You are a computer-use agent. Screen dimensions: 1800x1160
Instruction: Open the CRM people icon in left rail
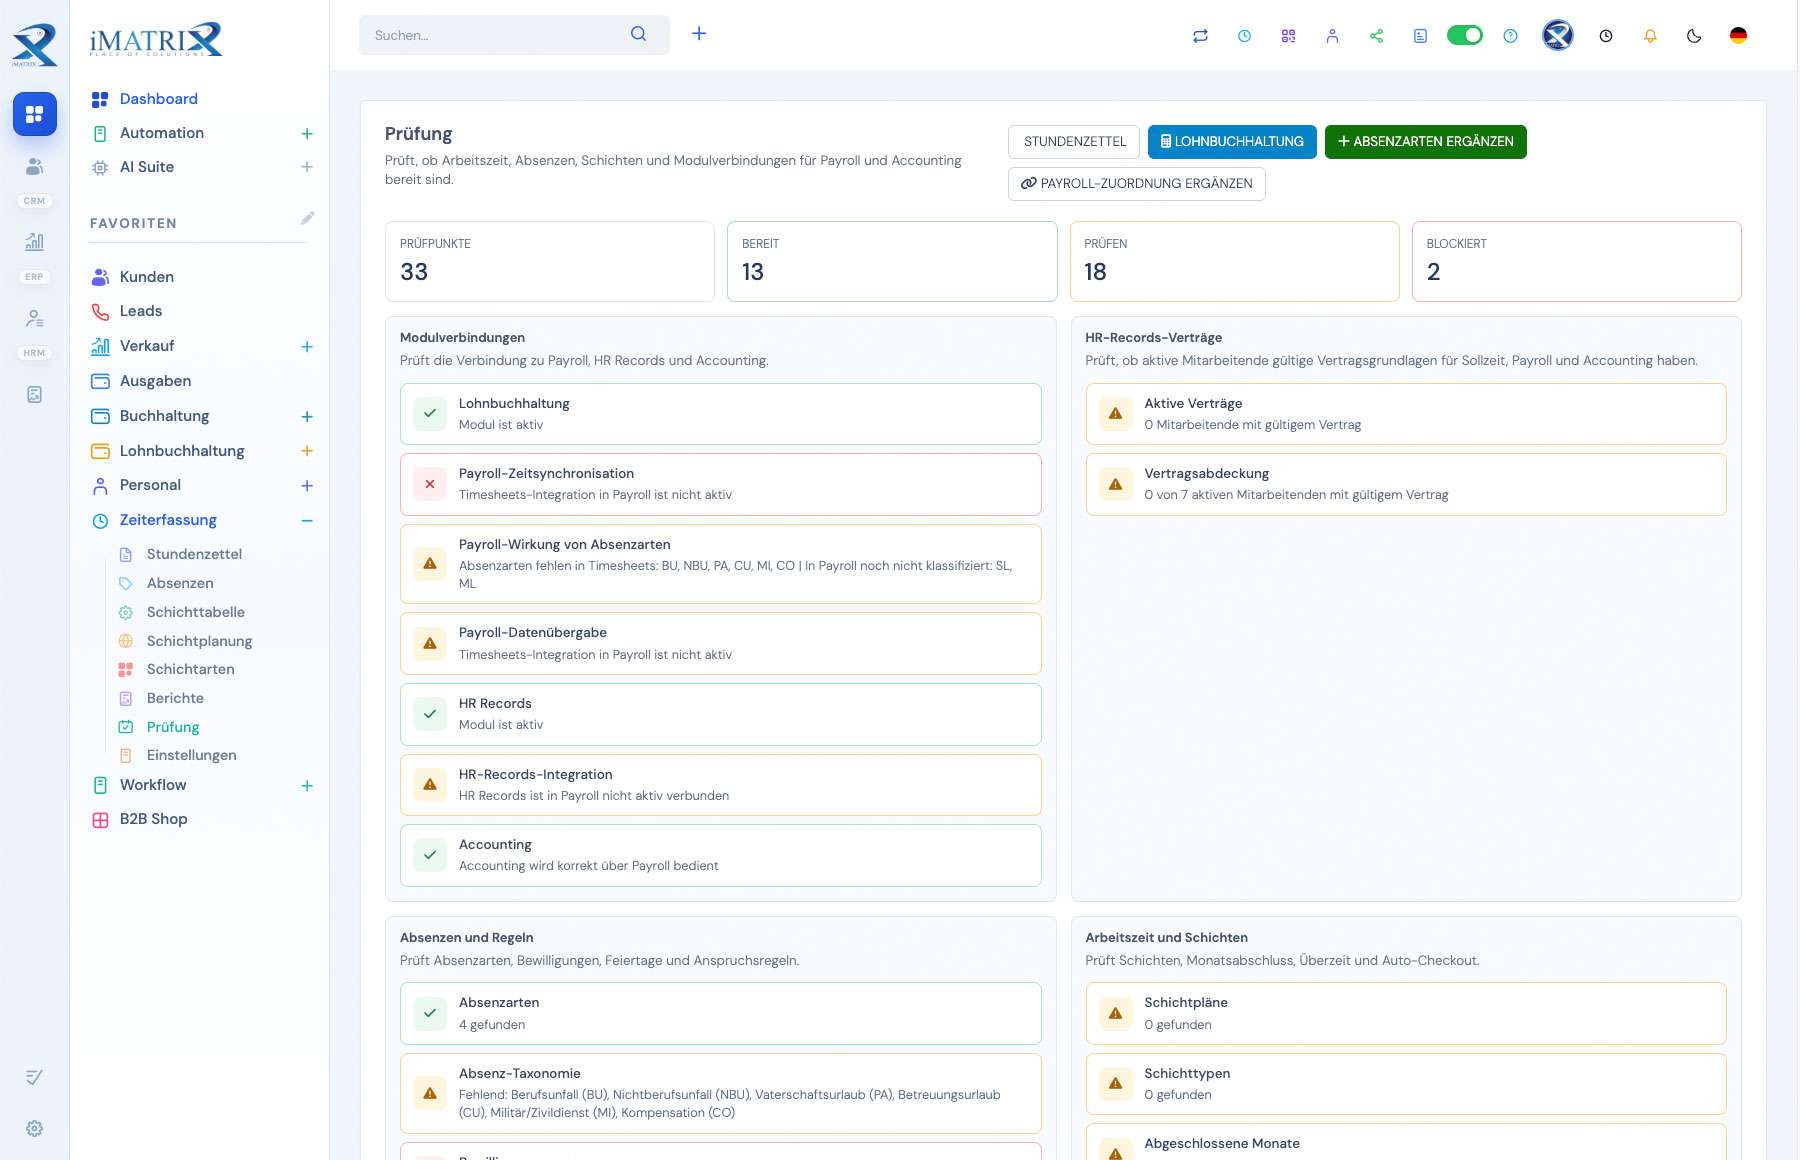tap(34, 166)
